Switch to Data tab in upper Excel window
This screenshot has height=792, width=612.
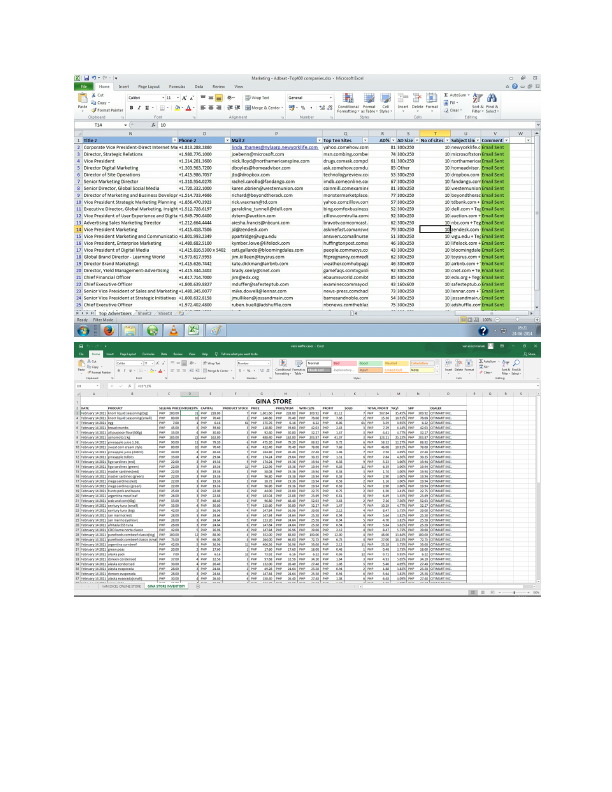click(x=199, y=87)
